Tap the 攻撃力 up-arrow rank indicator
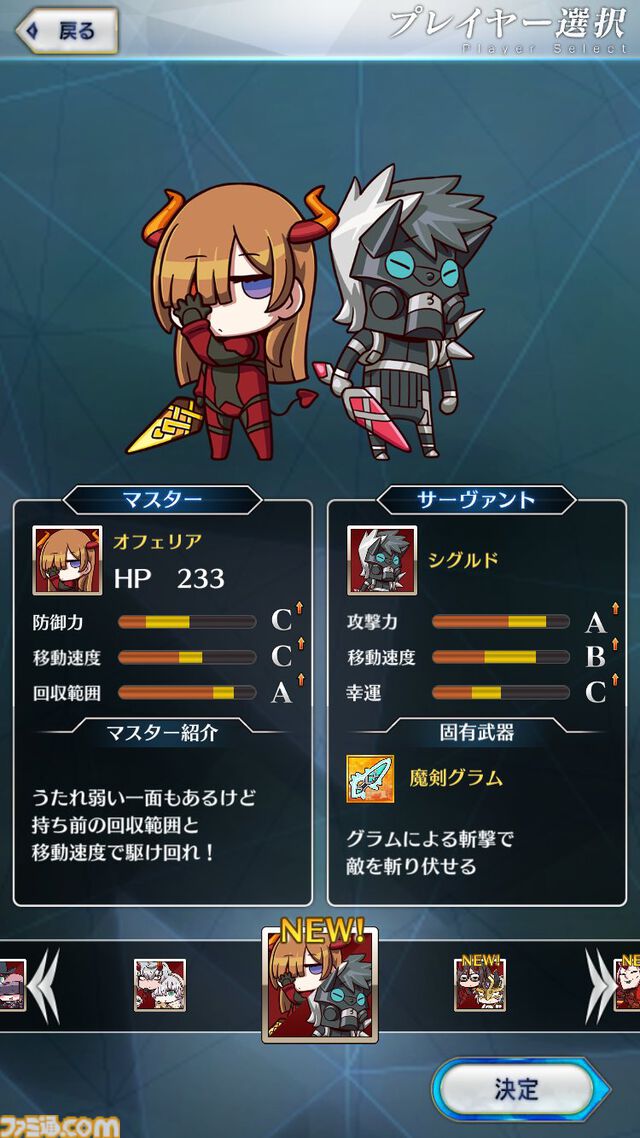The height and width of the screenshot is (1138, 640). click(x=615, y=607)
